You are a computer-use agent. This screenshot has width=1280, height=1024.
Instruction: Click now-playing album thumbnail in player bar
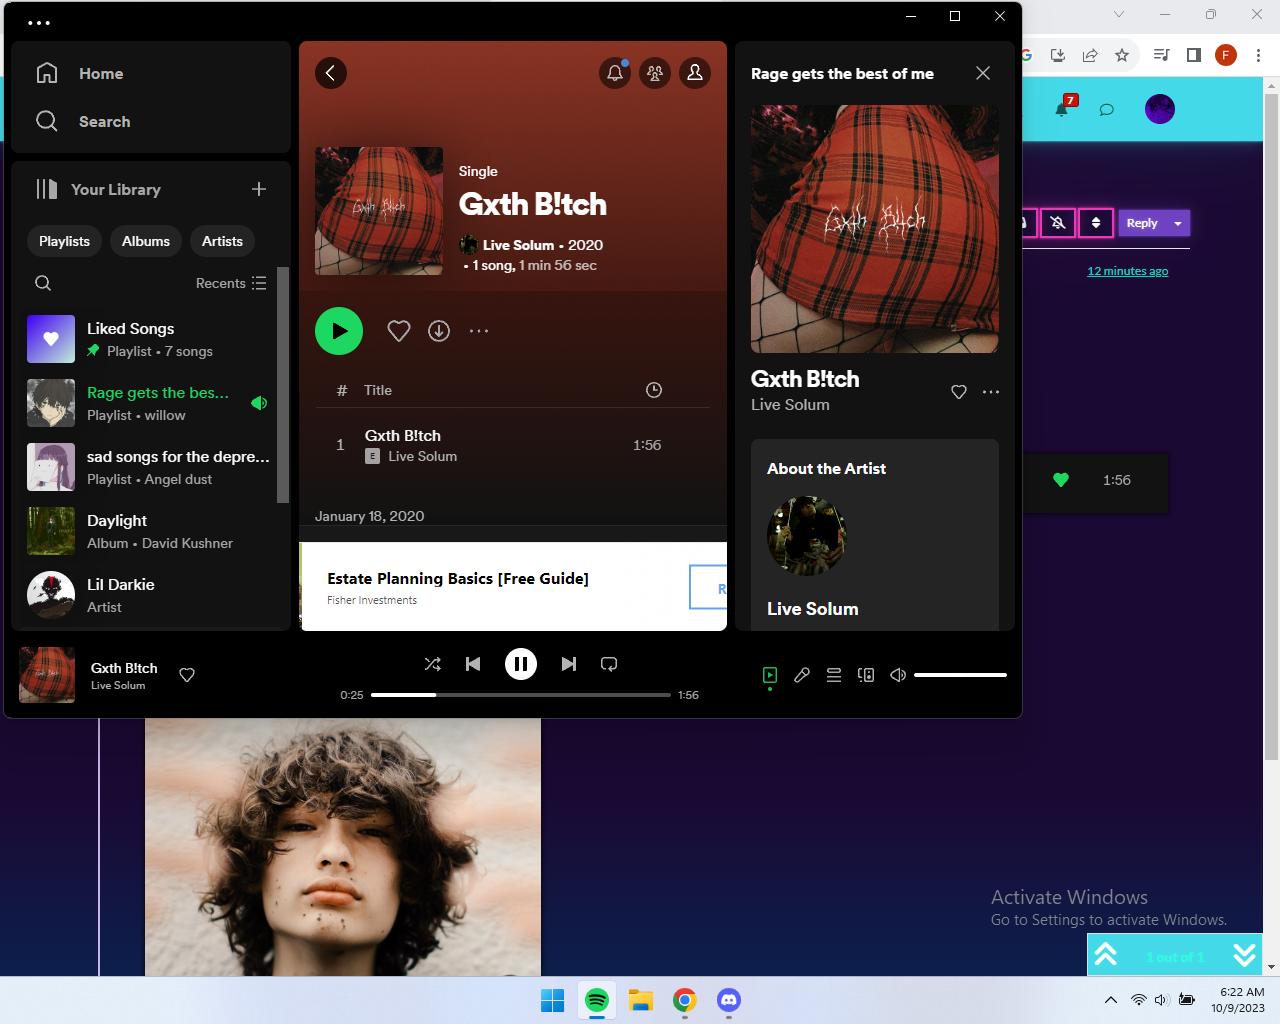pyautogui.click(x=47, y=675)
